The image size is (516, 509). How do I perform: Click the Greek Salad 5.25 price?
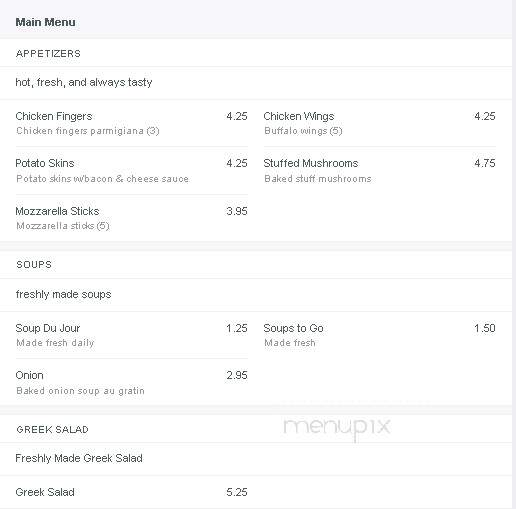237,492
